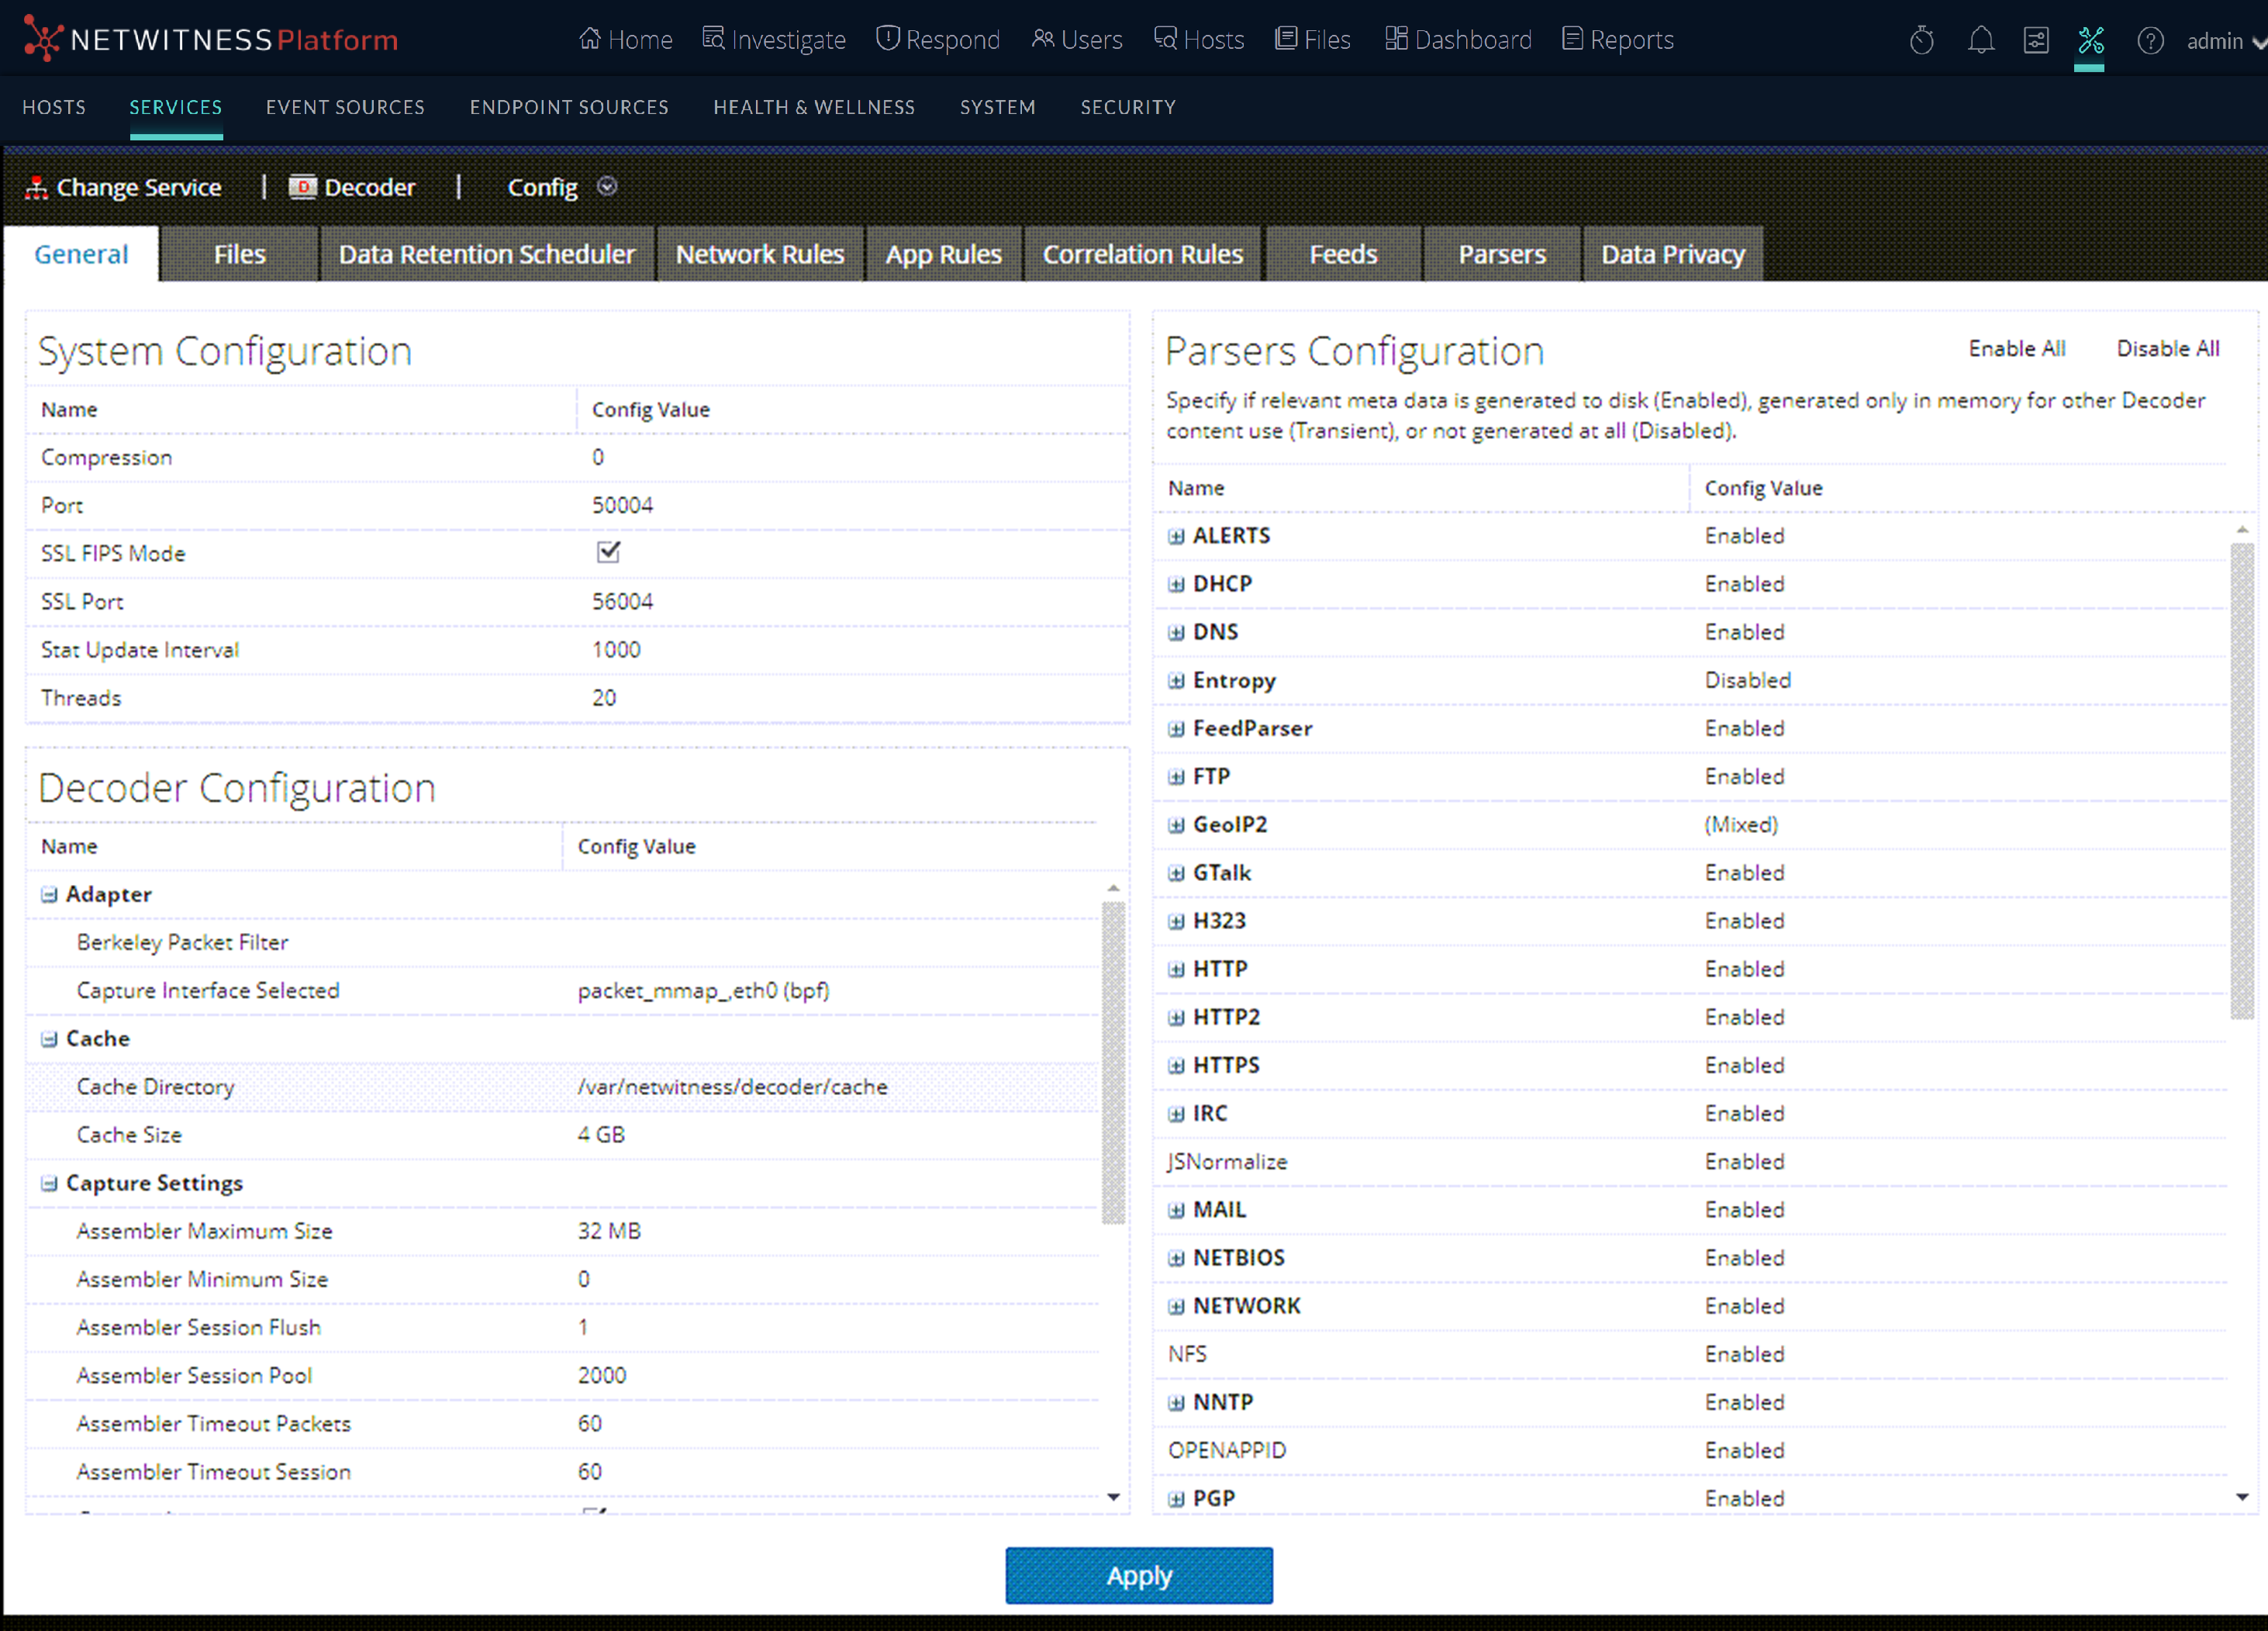Toggle the SSL FIPS Mode checkbox
Image resolution: width=2268 pixels, height=1631 pixels.
point(608,552)
